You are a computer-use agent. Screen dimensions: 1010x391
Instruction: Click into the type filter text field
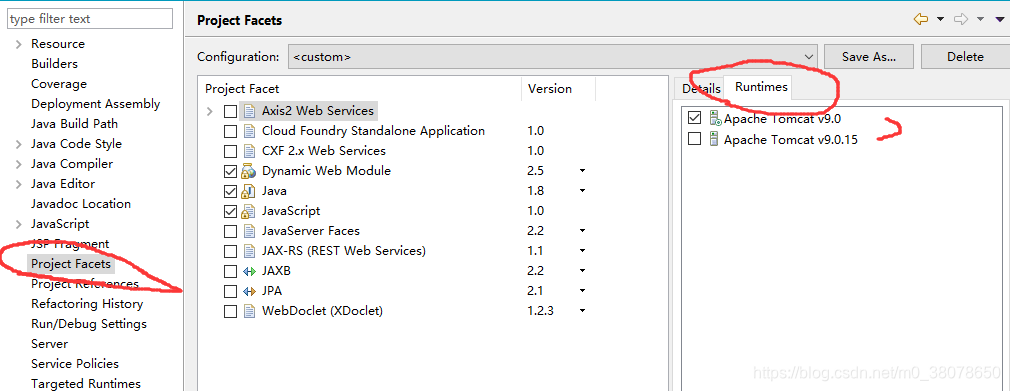tap(90, 19)
